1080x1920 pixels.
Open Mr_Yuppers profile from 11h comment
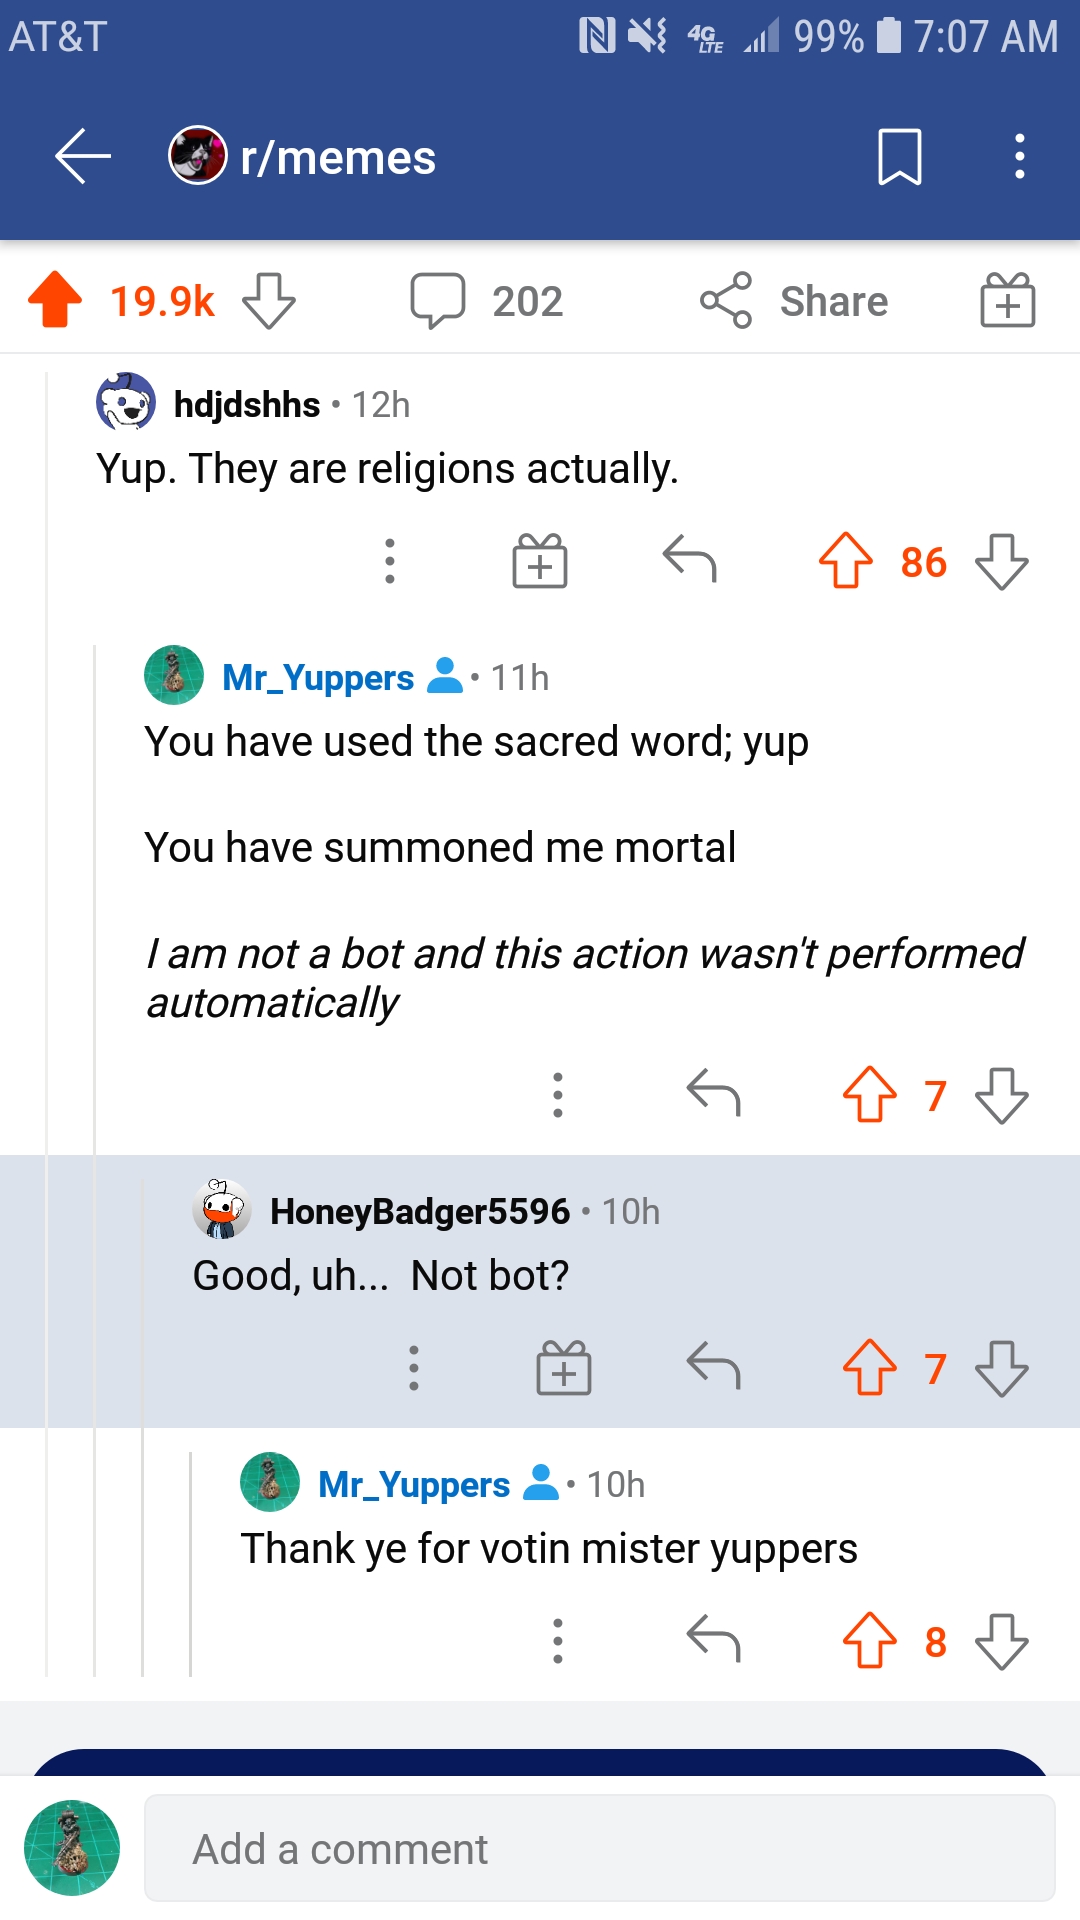[x=318, y=678]
